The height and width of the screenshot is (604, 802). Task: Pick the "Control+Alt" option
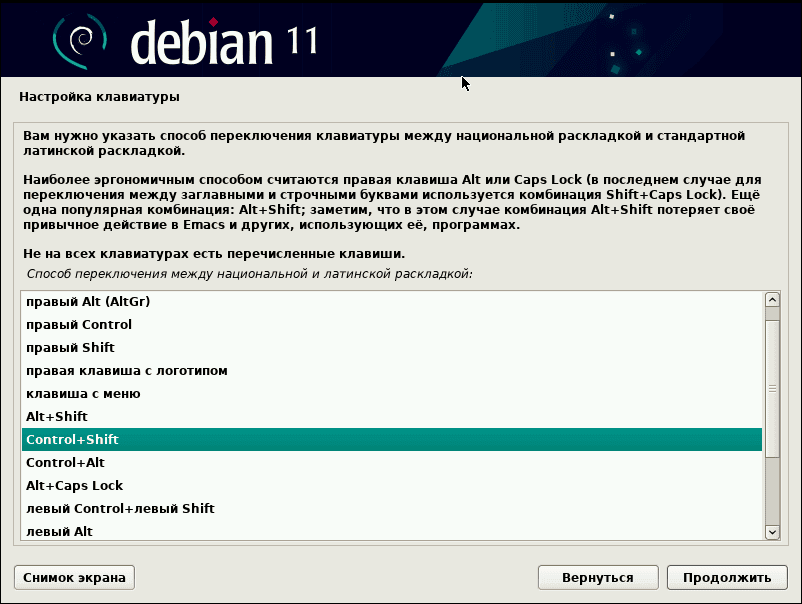[392, 463]
